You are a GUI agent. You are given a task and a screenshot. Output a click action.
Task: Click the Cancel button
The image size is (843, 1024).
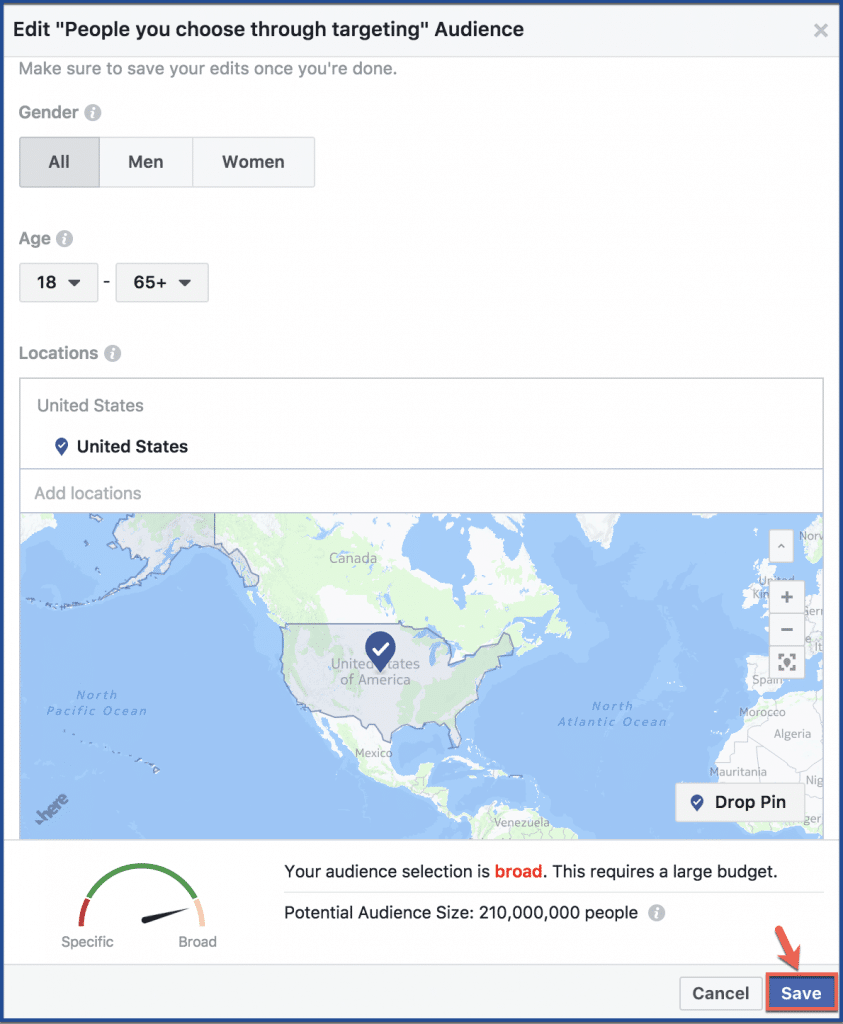[720, 993]
